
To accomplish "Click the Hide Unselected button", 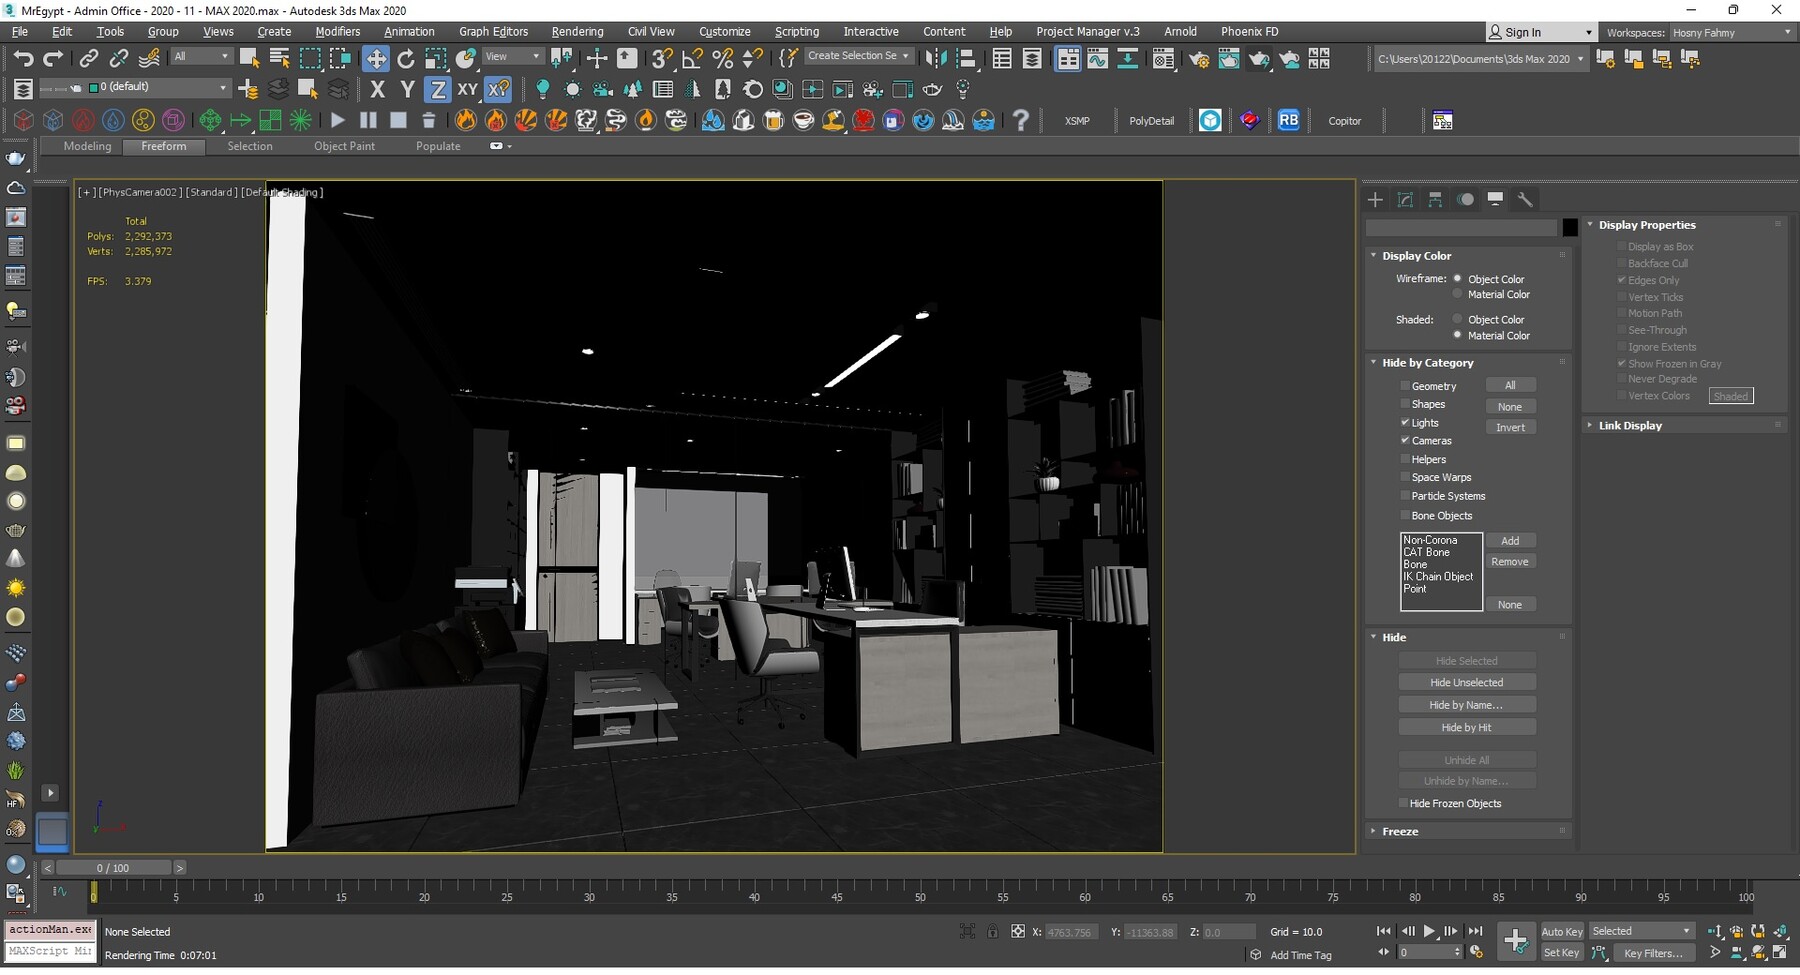I will pyautogui.click(x=1467, y=681).
